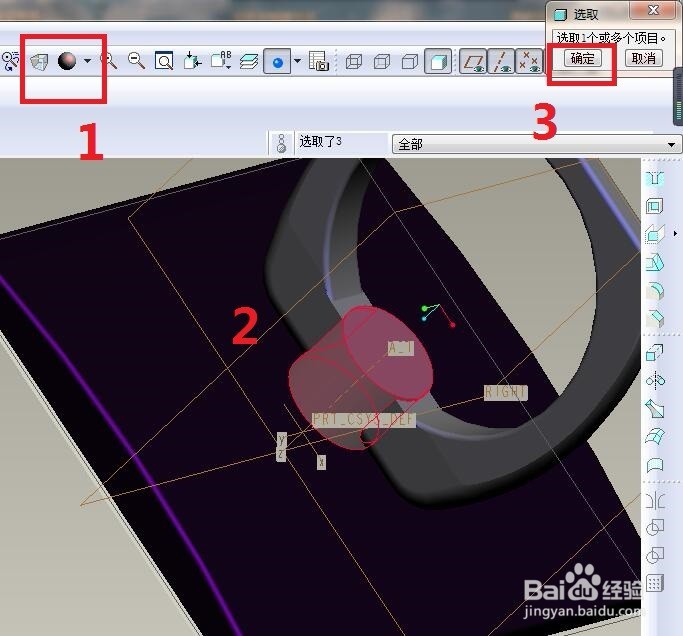Open the Layers stack icon
This screenshot has width=683, height=636.
click(x=249, y=61)
